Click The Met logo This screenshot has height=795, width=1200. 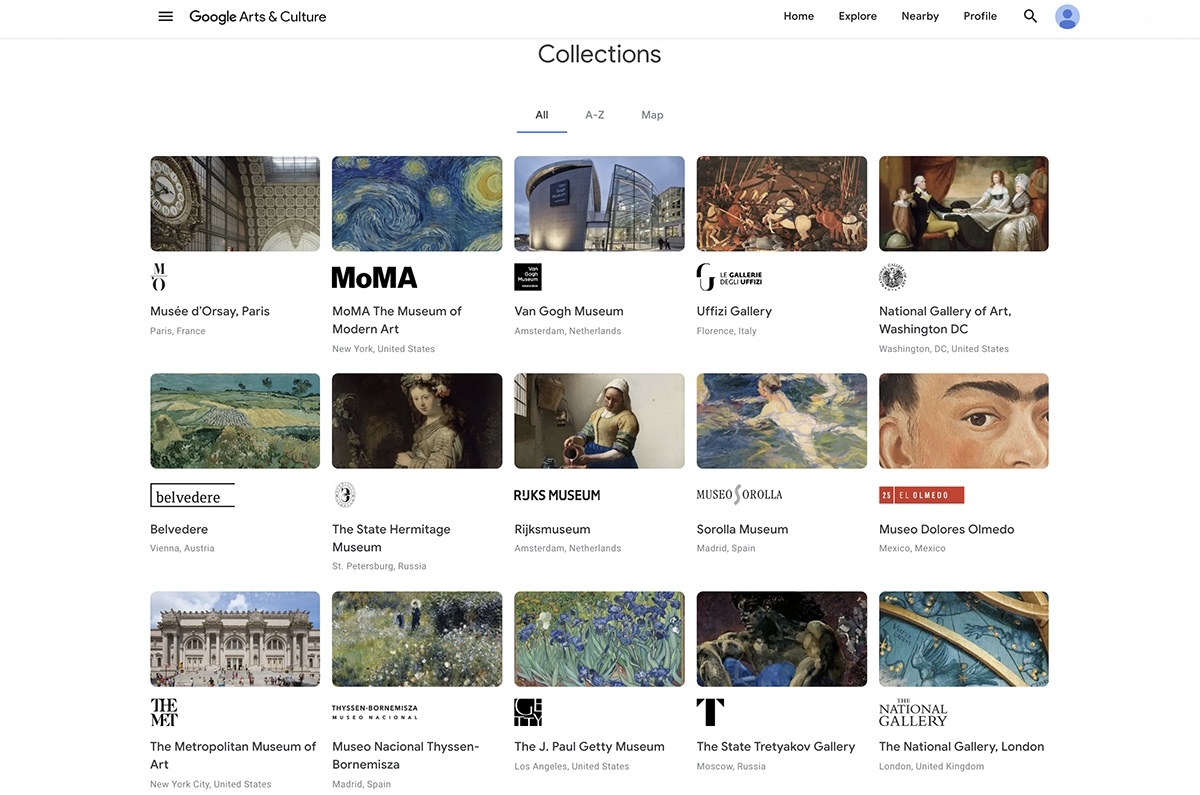click(x=164, y=713)
